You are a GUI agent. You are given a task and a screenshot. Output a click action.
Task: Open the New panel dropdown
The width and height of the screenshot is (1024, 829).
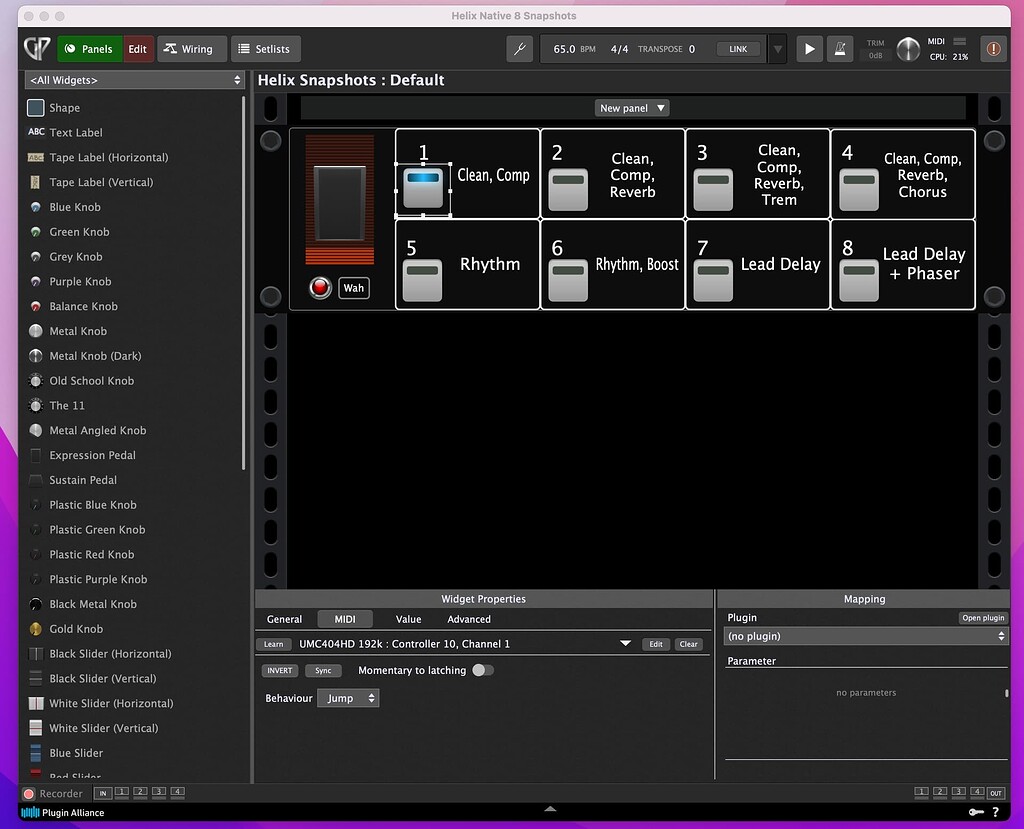pos(631,107)
